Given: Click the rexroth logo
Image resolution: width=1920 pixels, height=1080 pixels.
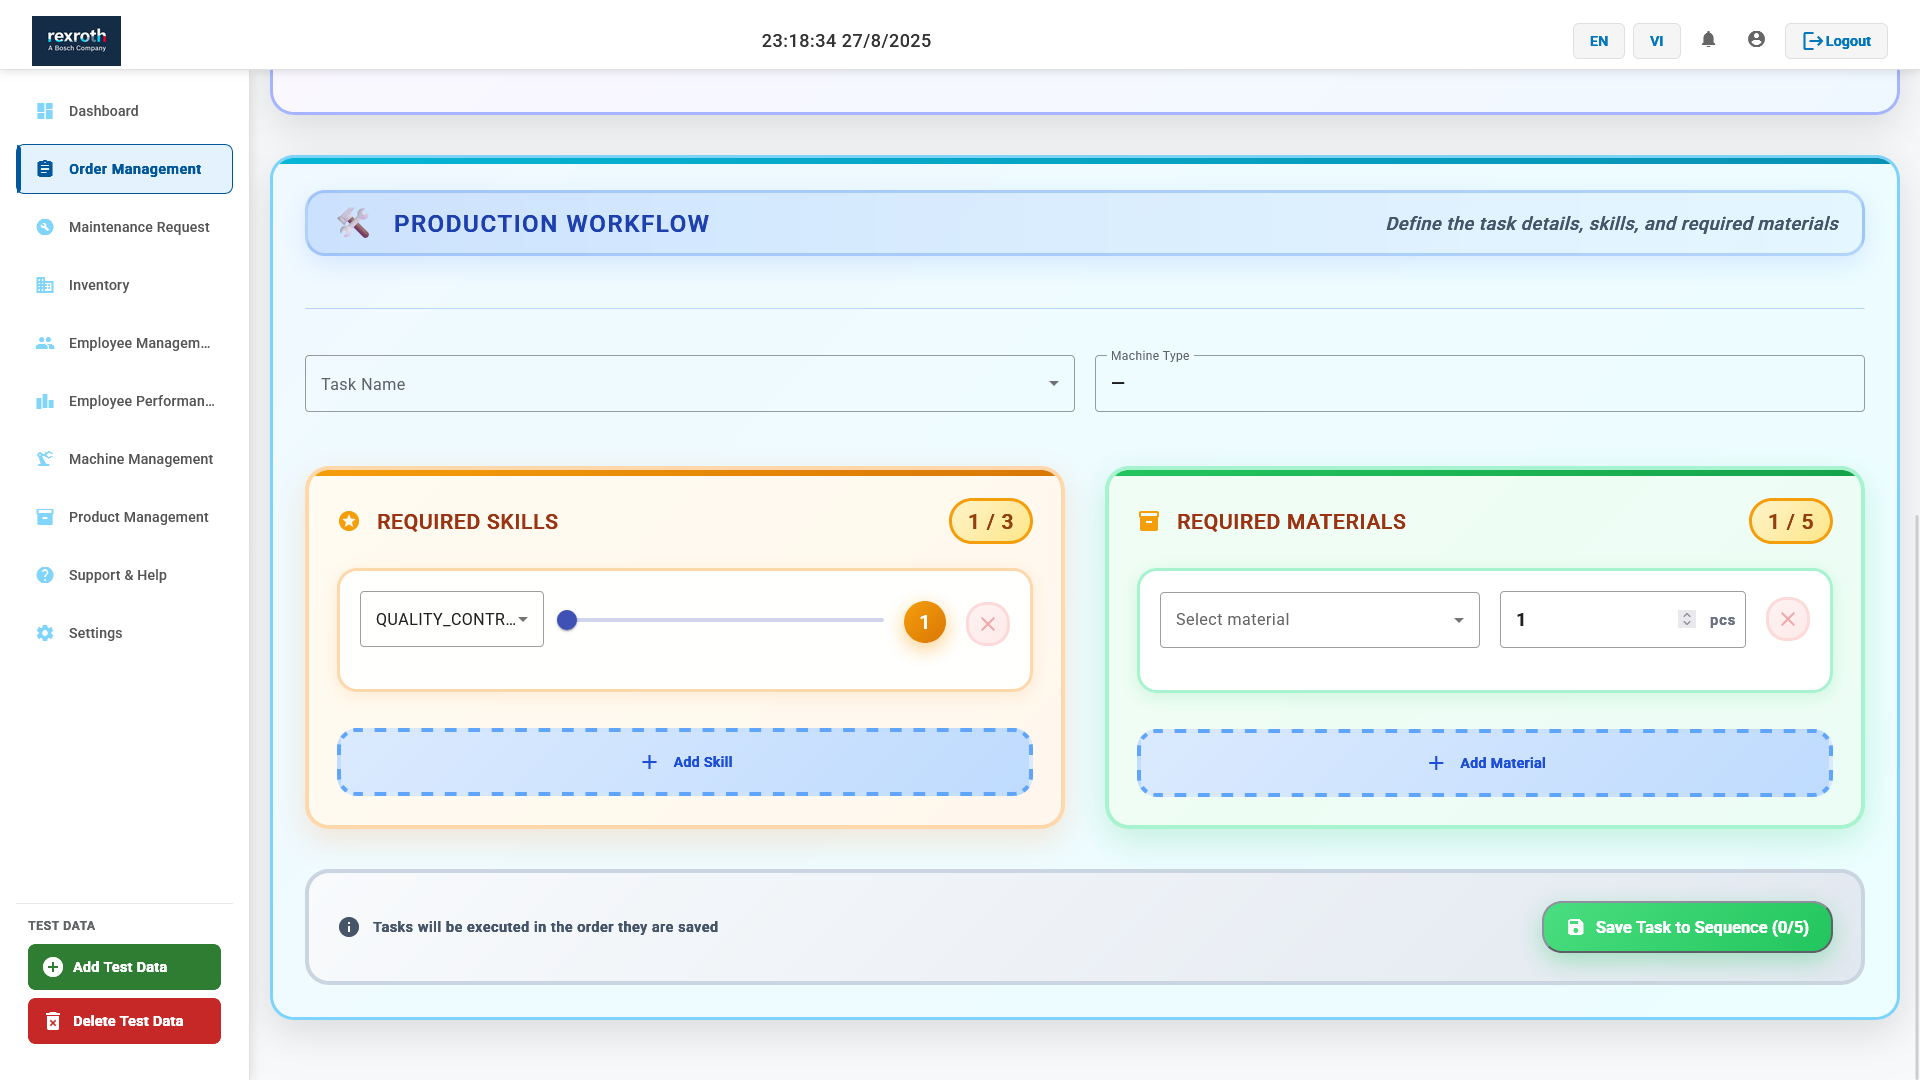Looking at the screenshot, I should (x=76, y=41).
